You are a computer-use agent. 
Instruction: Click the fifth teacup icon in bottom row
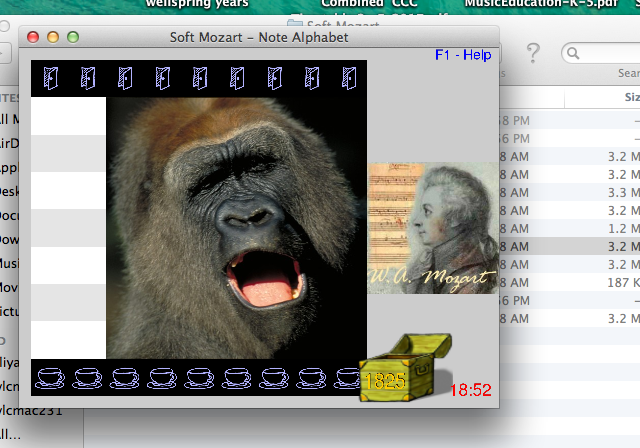pos(199,378)
